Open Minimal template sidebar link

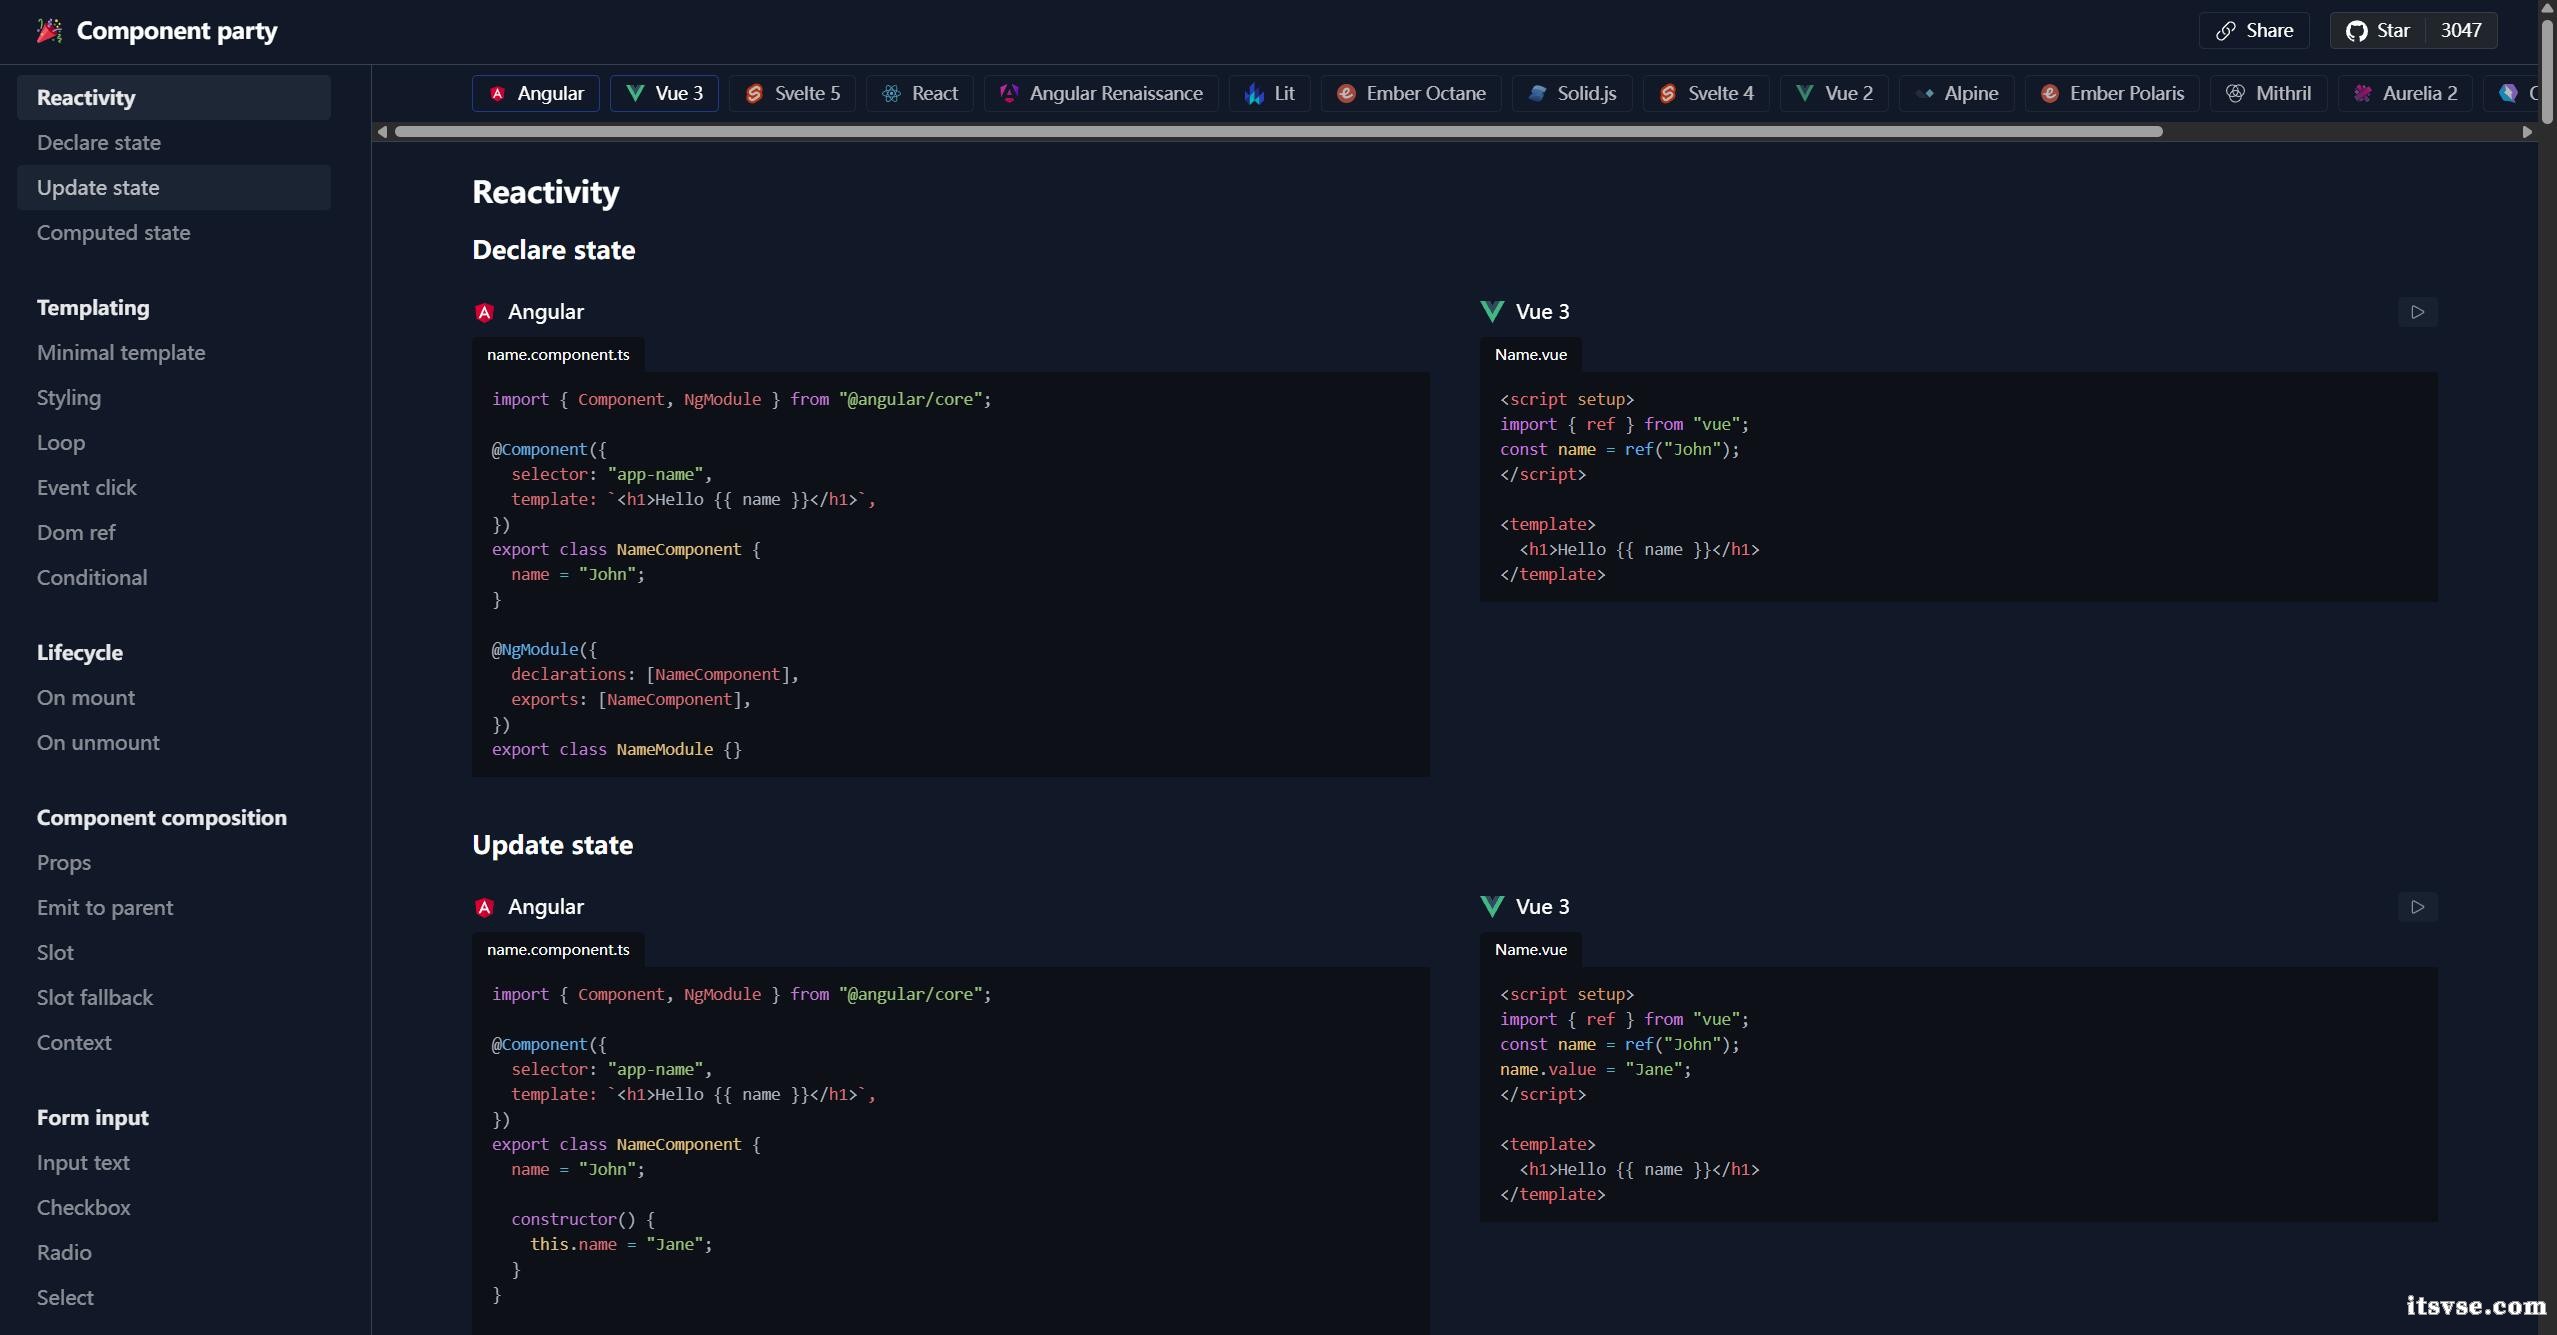pyautogui.click(x=121, y=353)
